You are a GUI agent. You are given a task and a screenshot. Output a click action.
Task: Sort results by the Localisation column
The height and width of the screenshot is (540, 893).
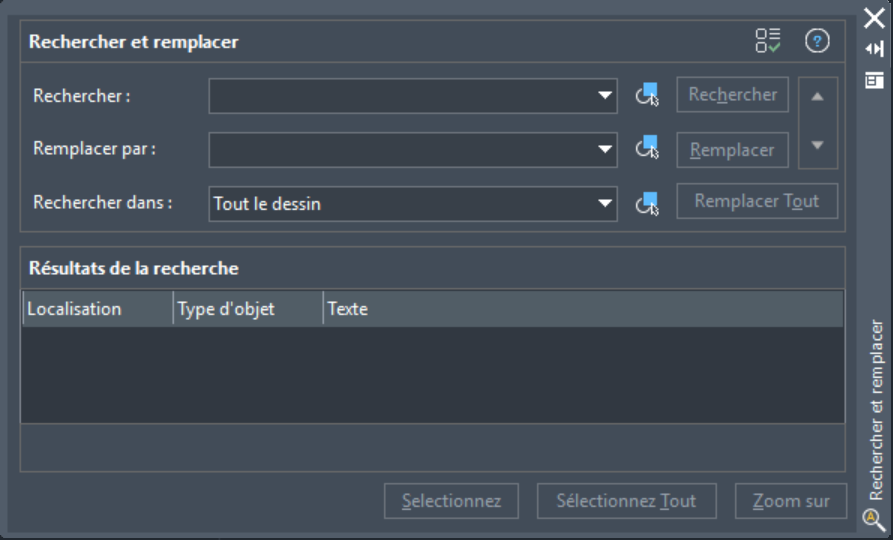point(96,309)
